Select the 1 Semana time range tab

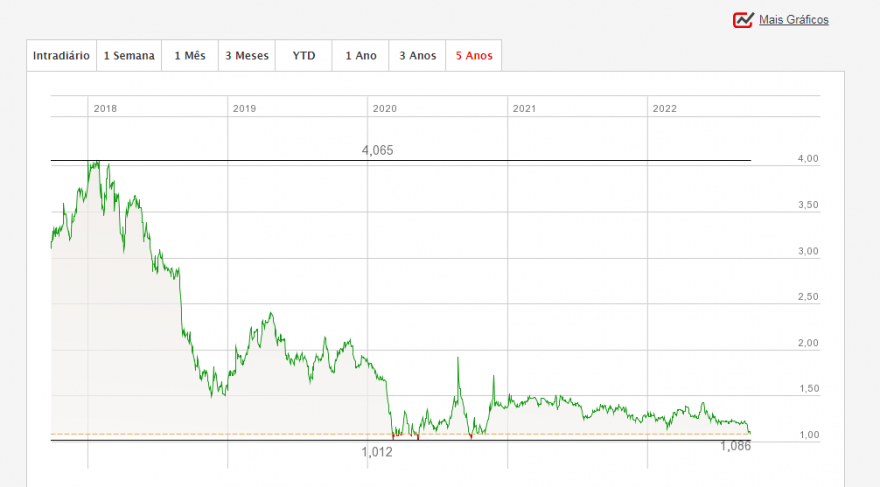(129, 56)
